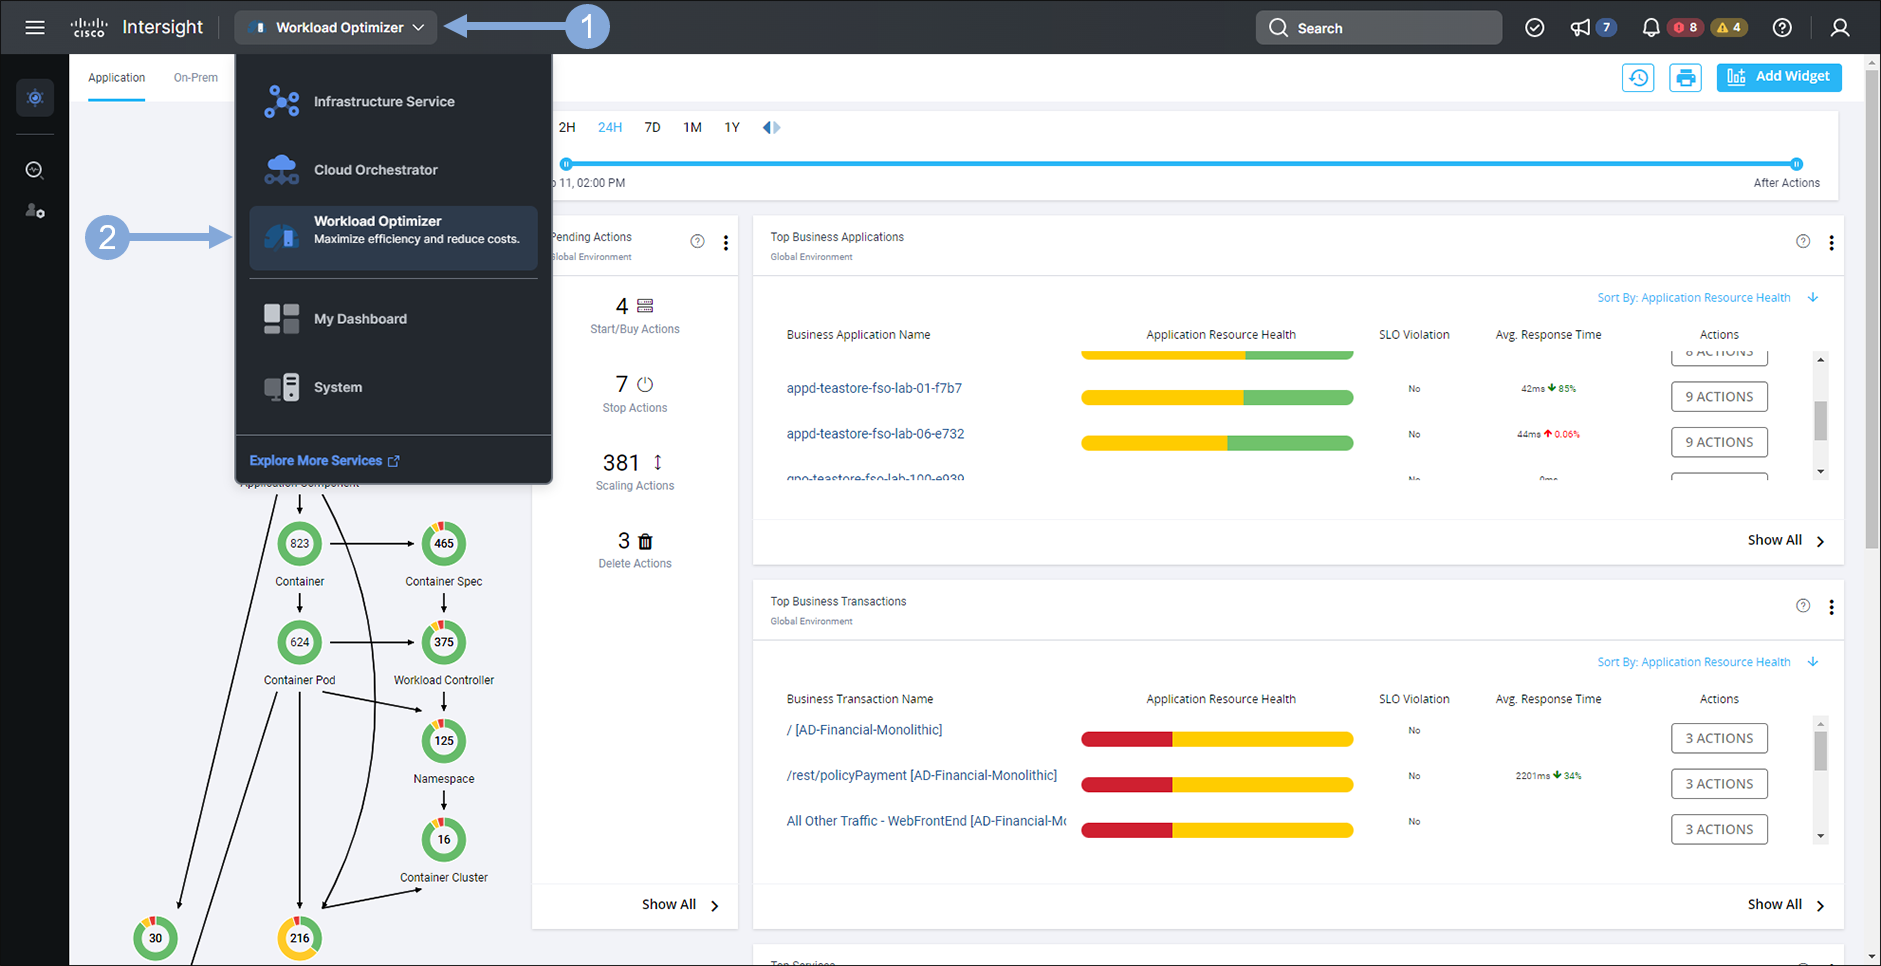Switch to the Application tab

click(116, 78)
